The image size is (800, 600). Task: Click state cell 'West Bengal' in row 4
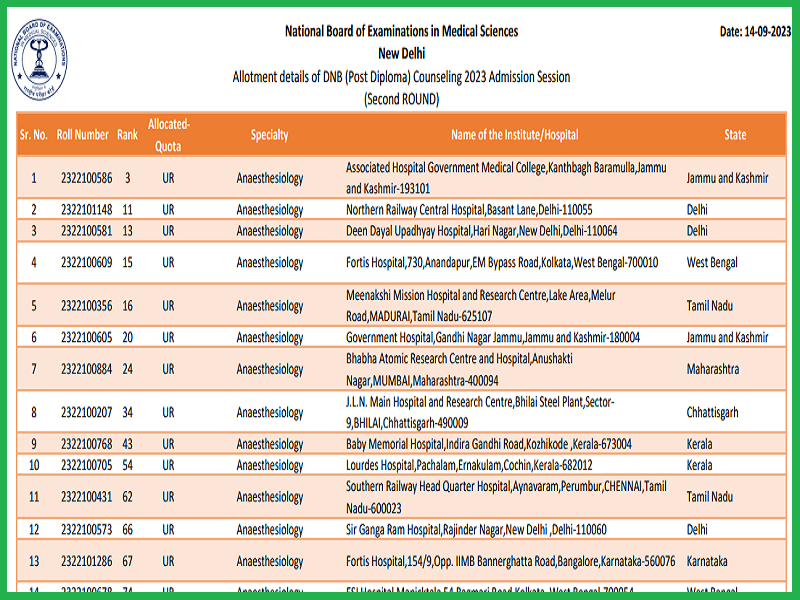coord(712,263)
